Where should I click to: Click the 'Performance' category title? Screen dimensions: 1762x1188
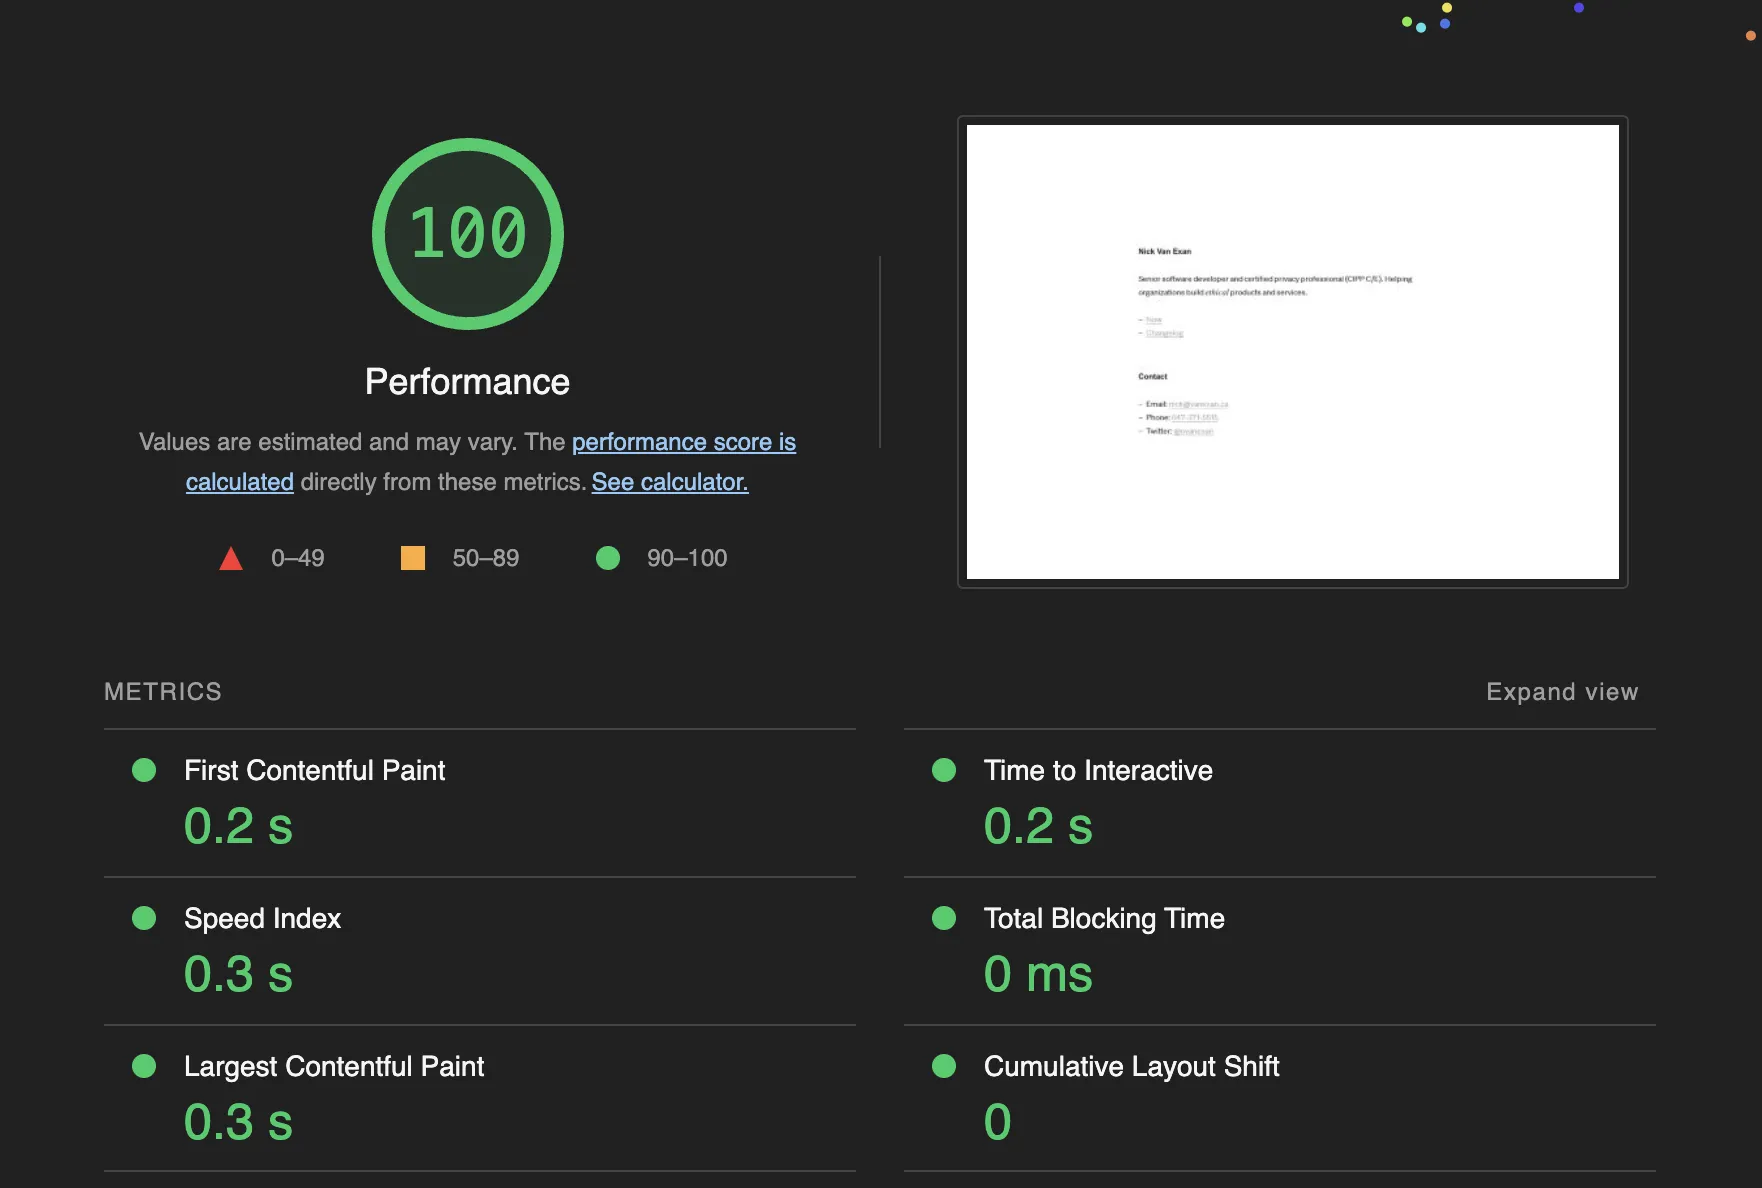pyautogui.click(x=467, y=382)
